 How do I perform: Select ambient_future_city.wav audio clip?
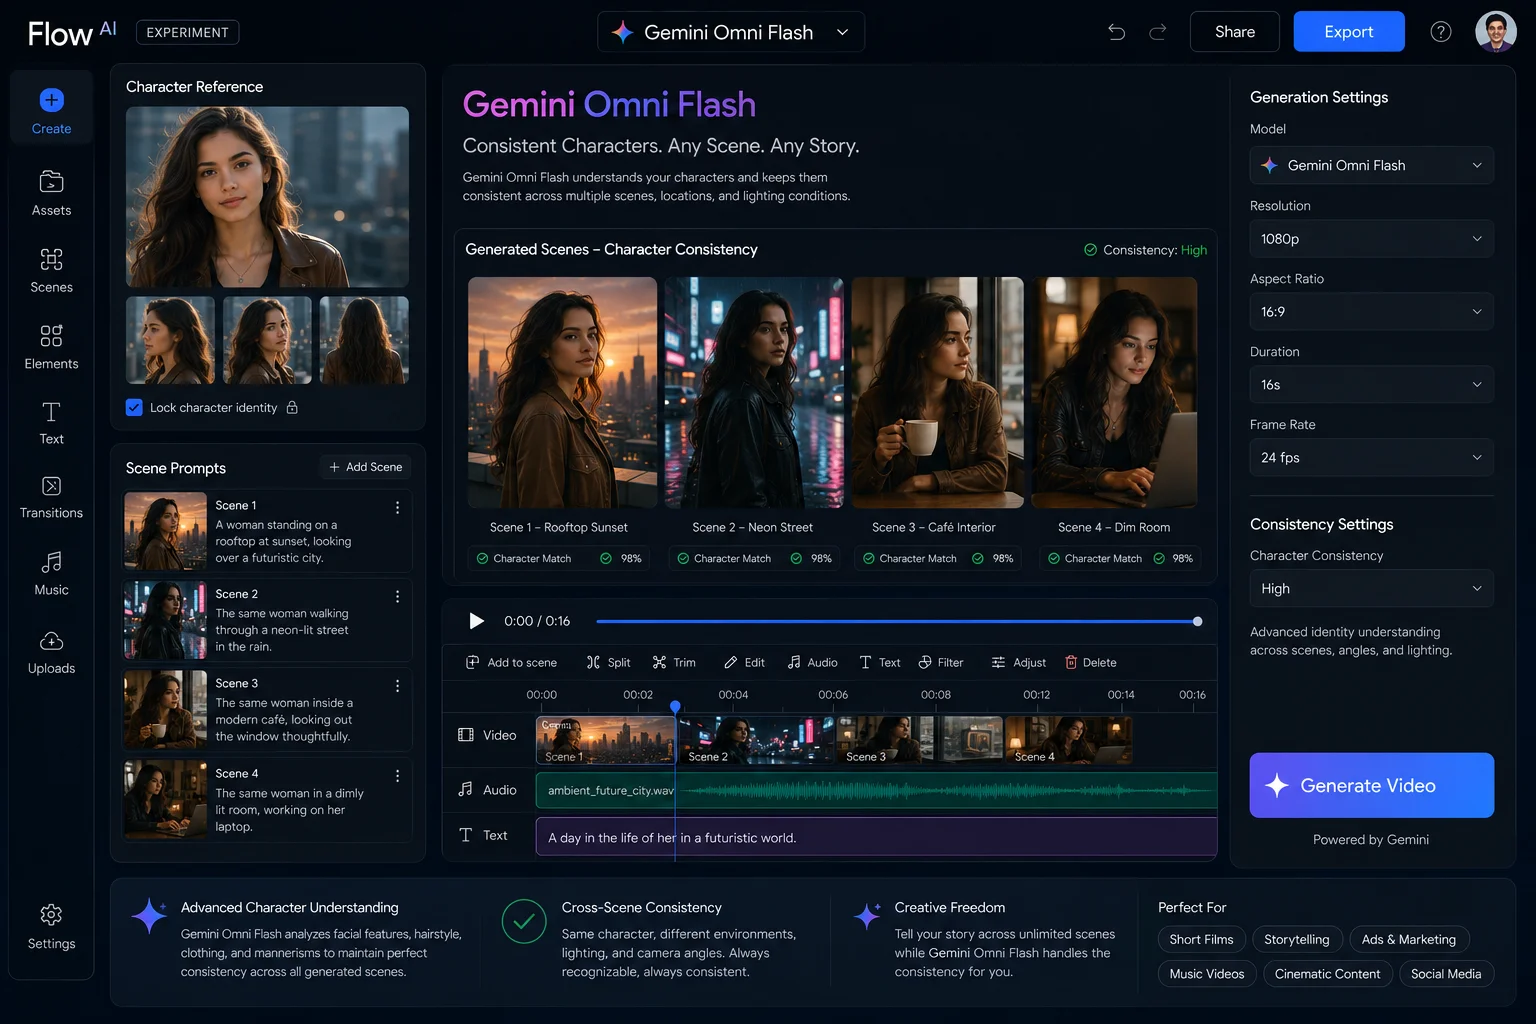coord(876,790)
